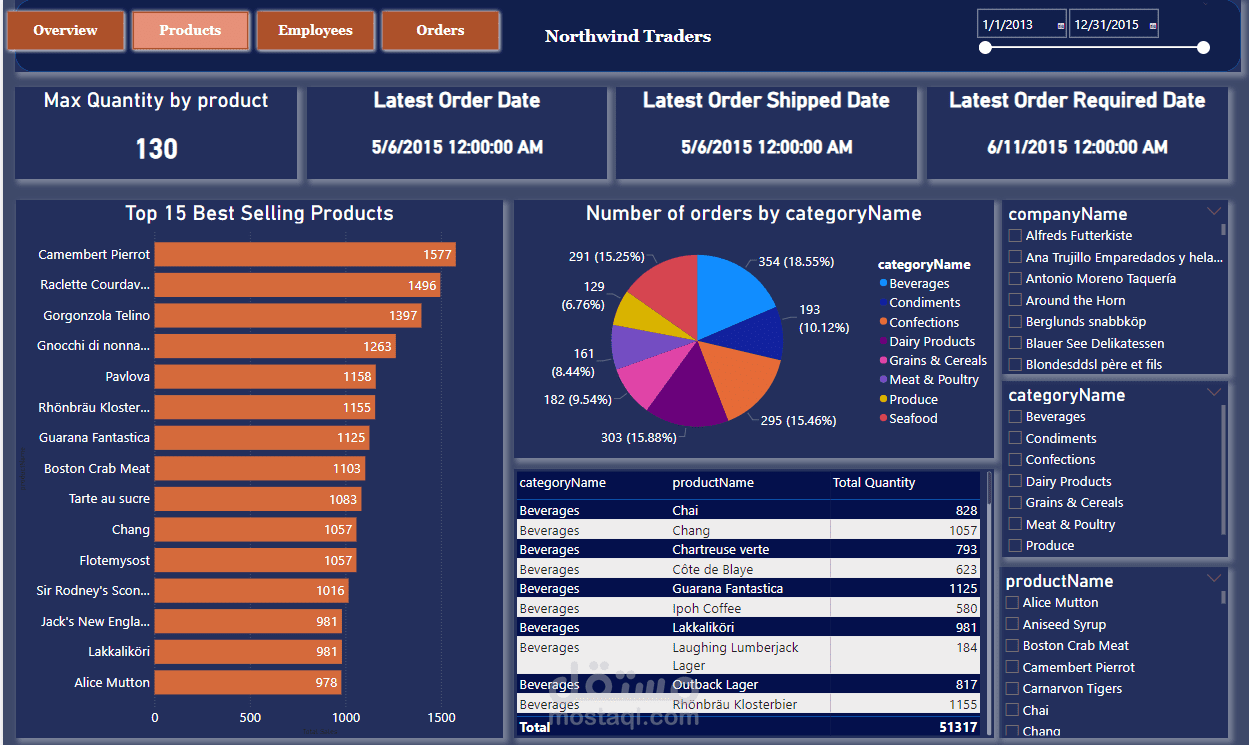This screenshot has width=1249, height=745.
Task: Sort table by categoryName column header
Action: click(562, 483)
